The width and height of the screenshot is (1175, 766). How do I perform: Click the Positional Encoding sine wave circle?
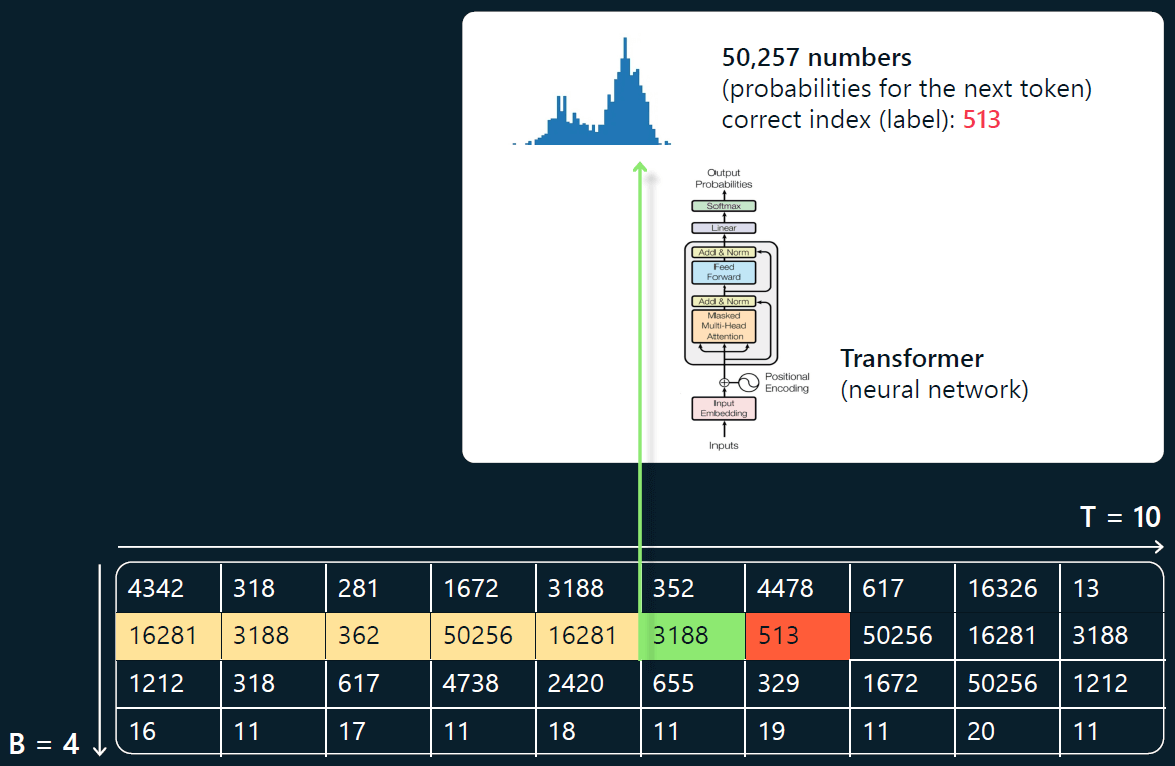[749, 382]
